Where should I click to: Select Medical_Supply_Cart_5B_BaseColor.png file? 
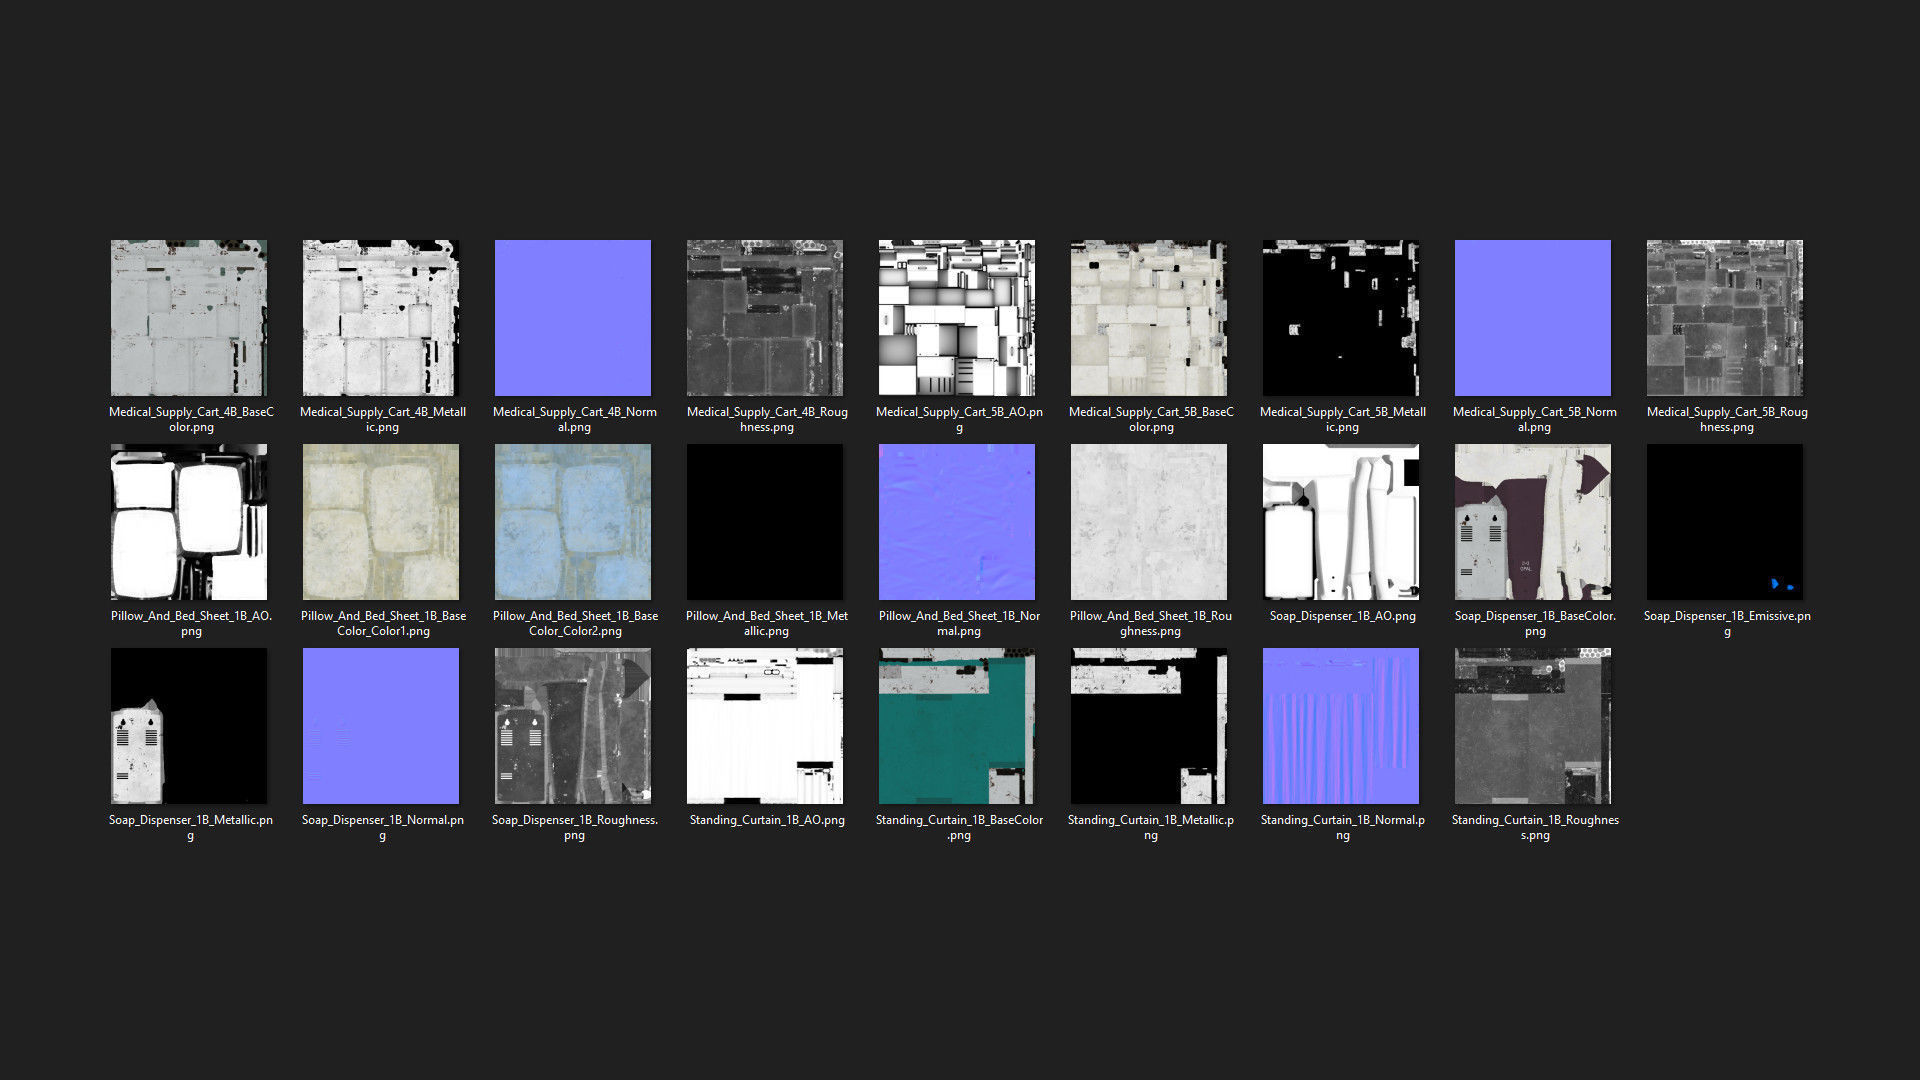(x=1149, y=318)
